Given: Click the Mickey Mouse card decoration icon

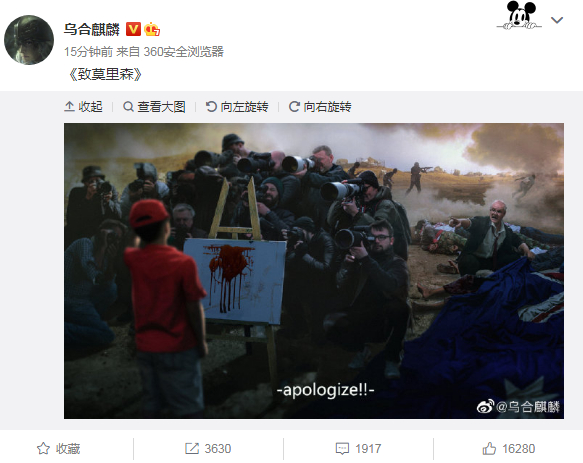Looking at the screenshot, I should click(x=519, y=15).
